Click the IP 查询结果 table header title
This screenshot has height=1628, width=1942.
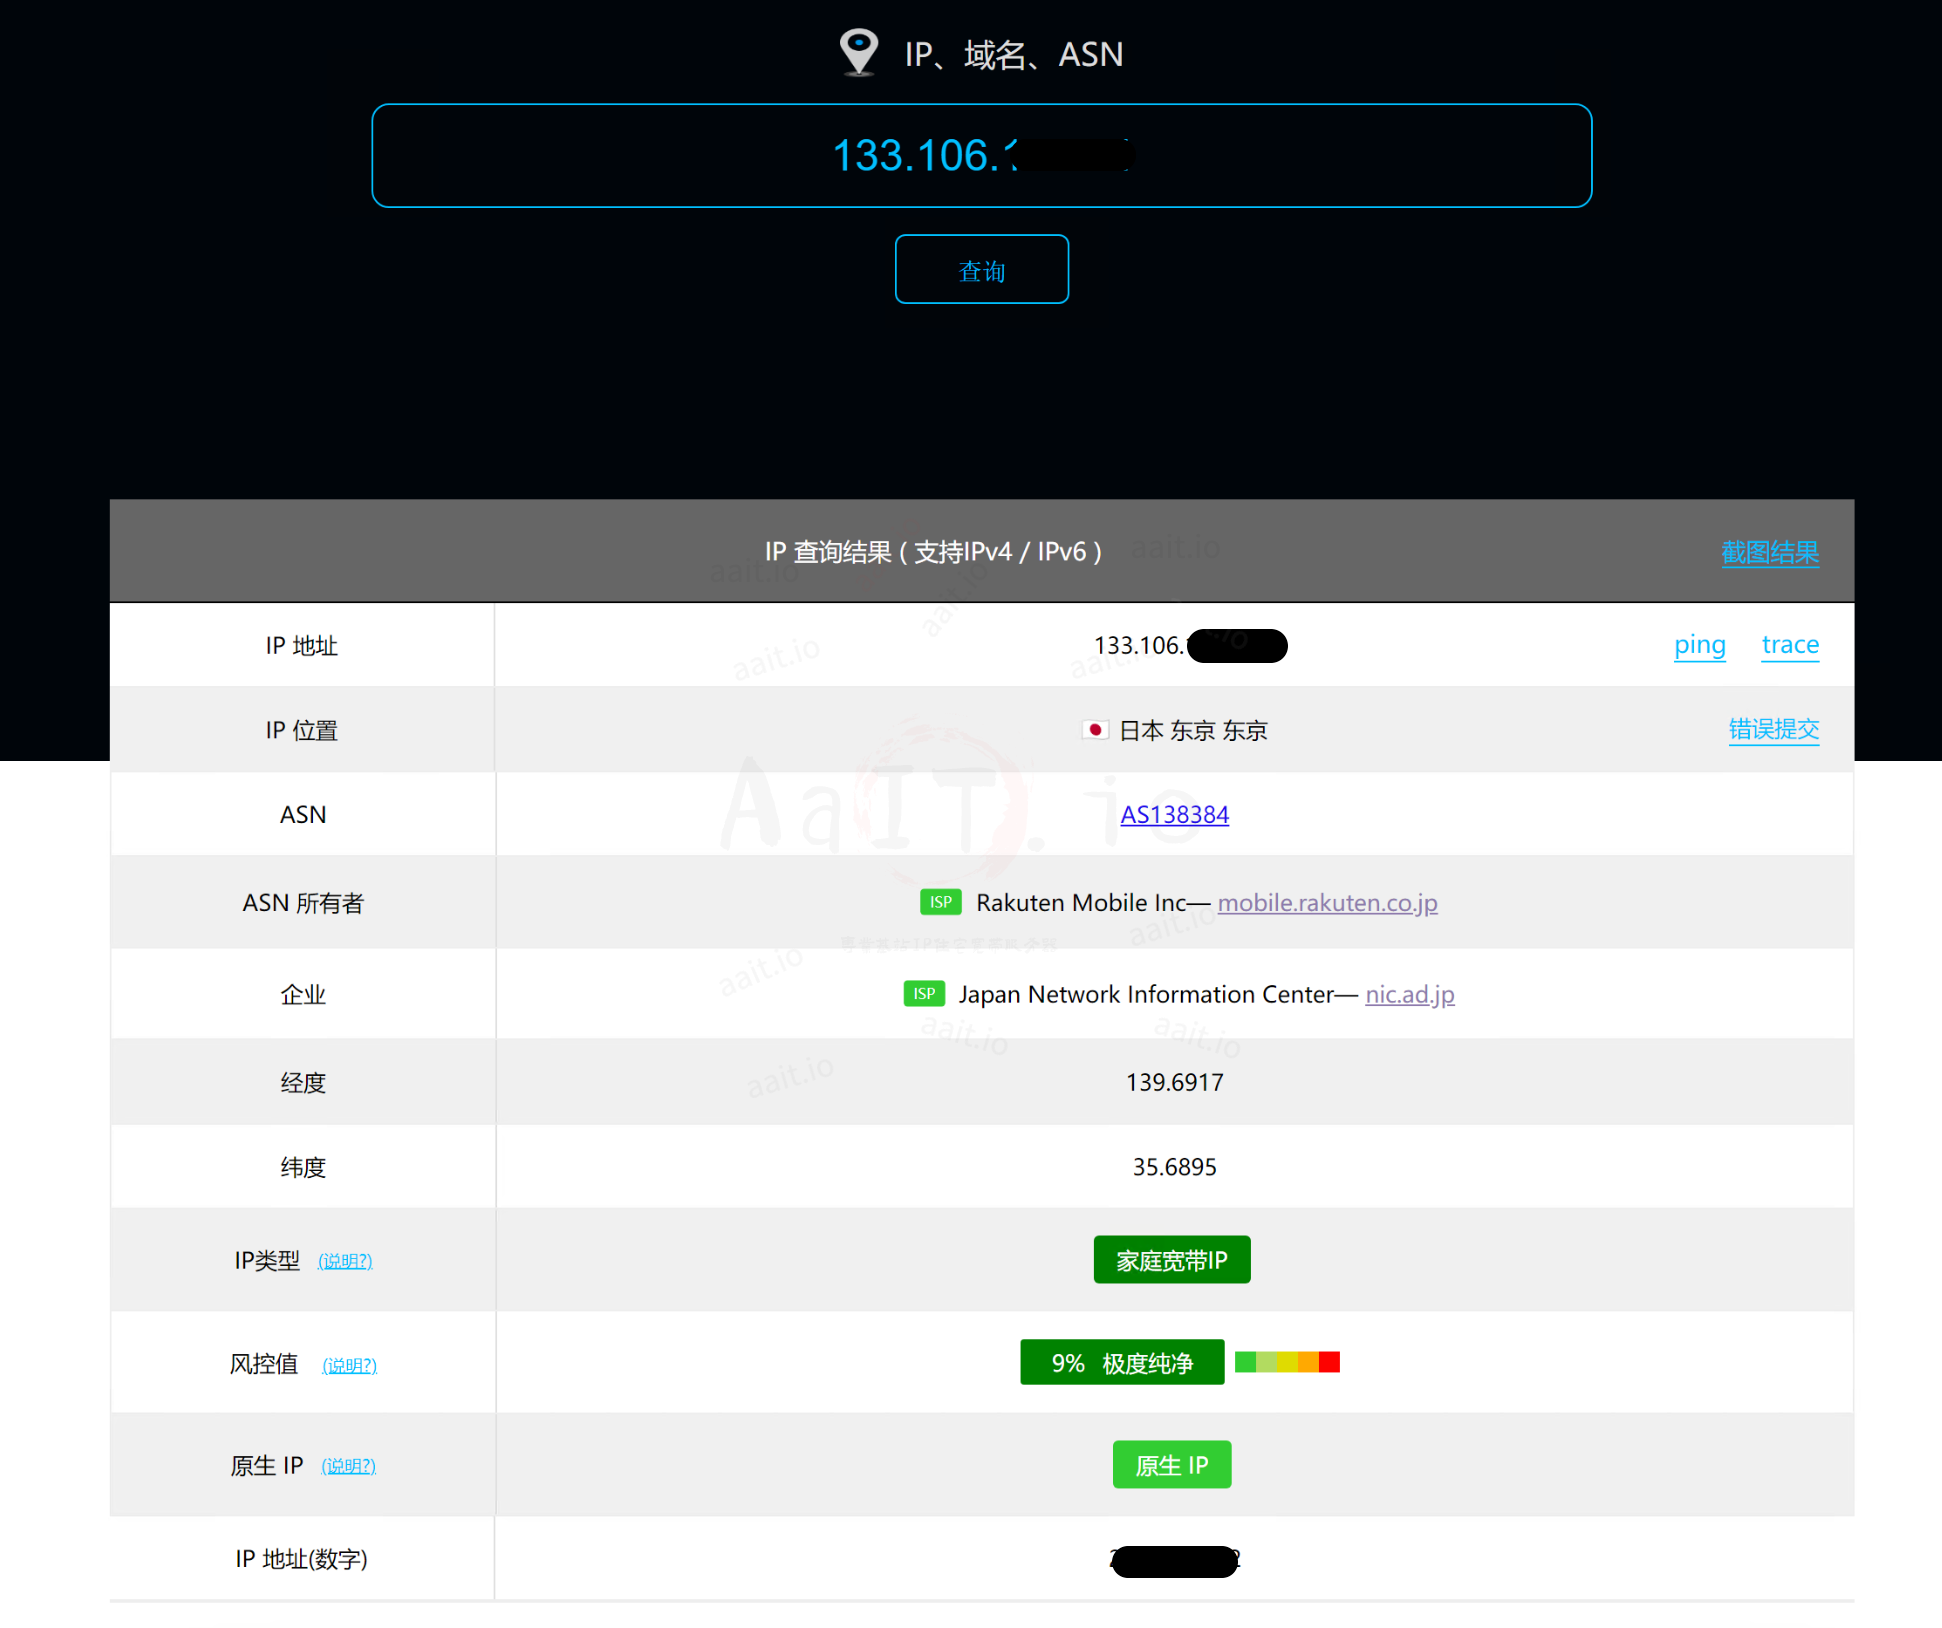(933, 552)
